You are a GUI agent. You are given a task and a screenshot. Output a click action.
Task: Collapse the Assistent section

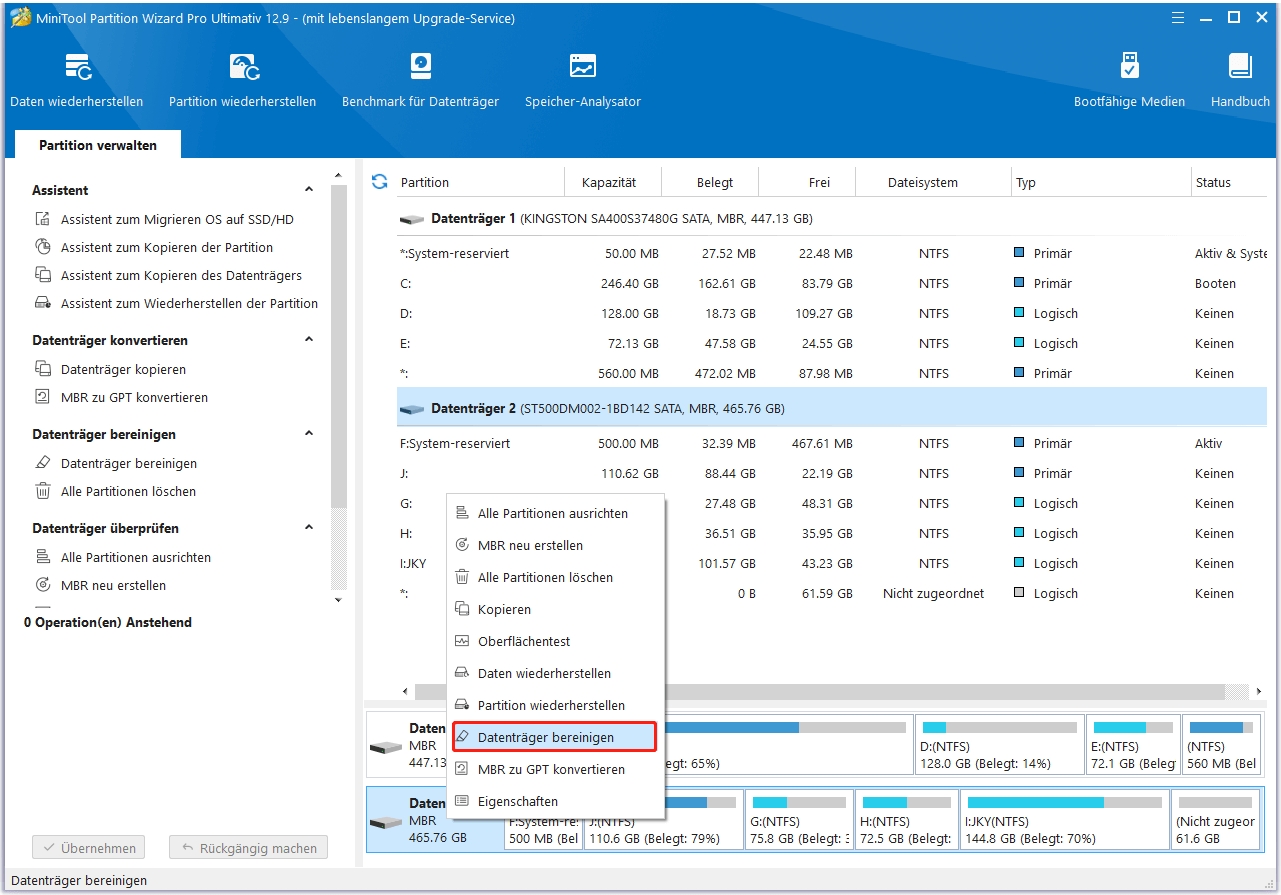click(x=309, y=190)
